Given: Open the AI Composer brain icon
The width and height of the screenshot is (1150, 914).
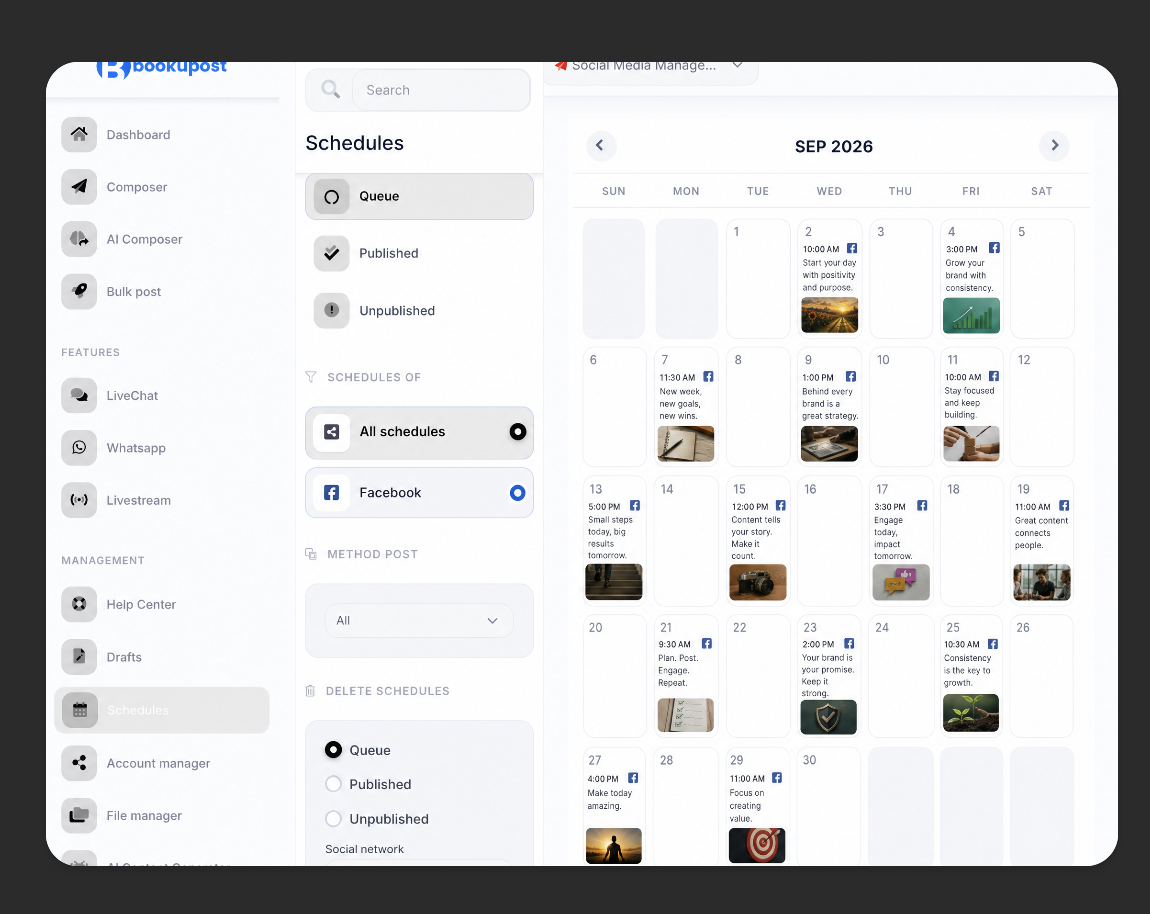Looking at the screenshot, I should (79, 238).
